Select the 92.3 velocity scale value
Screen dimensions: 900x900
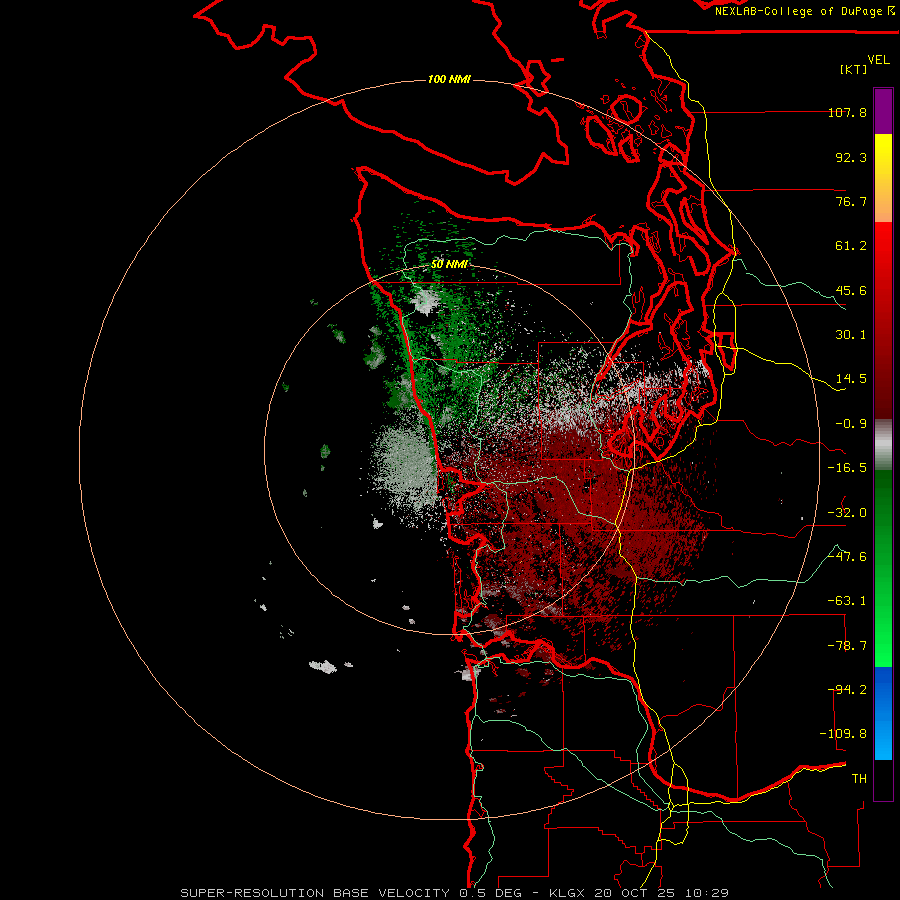pos(851,157)
